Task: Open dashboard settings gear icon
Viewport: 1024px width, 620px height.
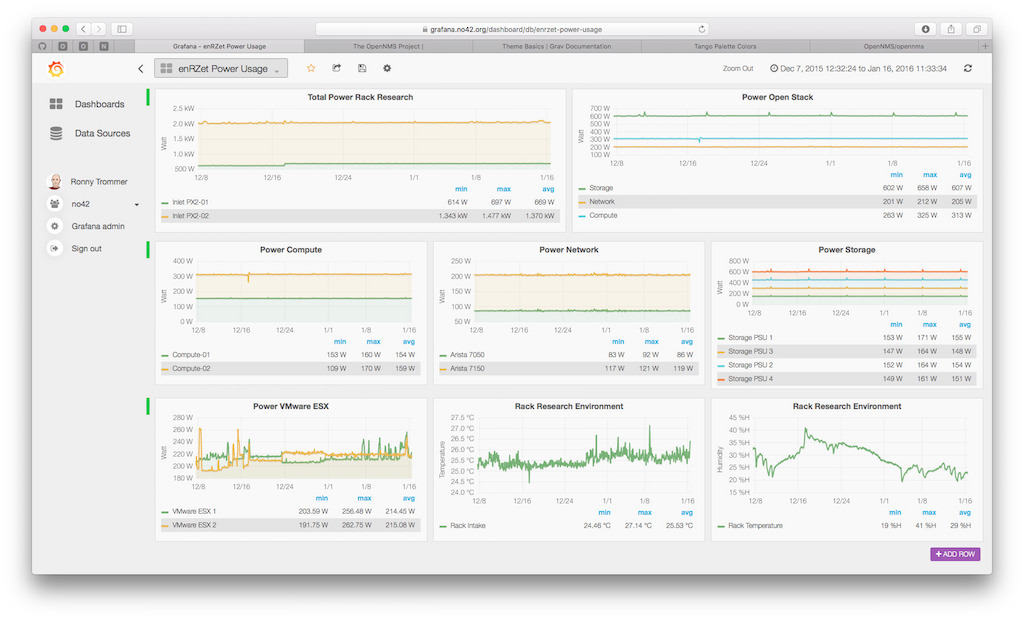Action: pos(387,68)
